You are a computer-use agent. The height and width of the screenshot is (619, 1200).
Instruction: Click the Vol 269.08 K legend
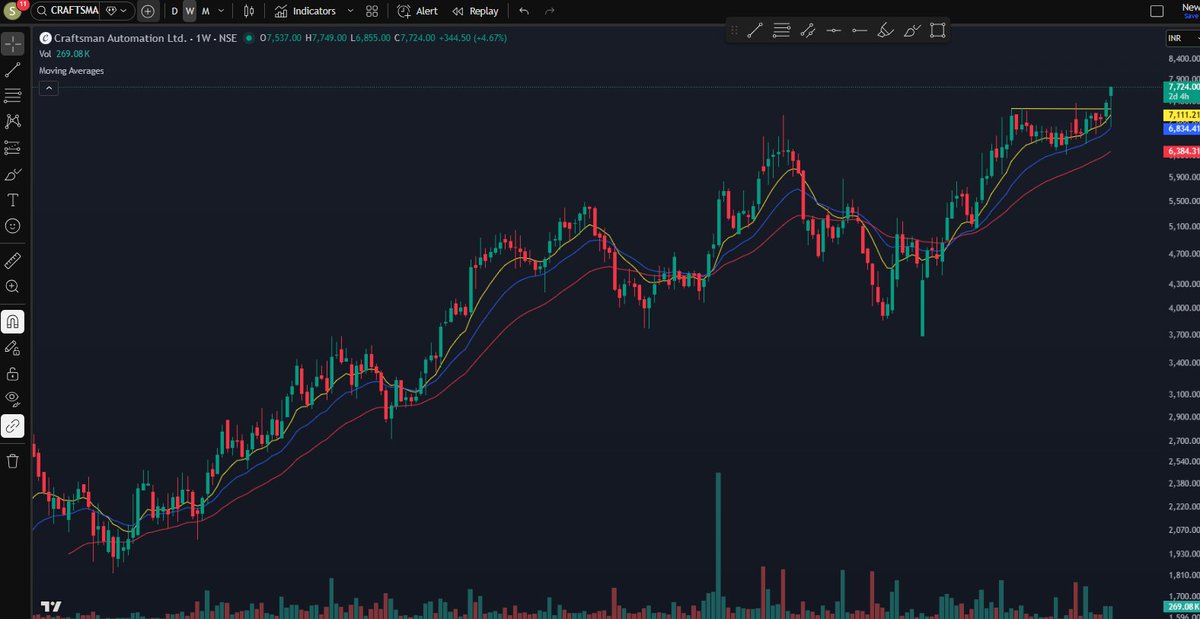(x=64, y=54)
